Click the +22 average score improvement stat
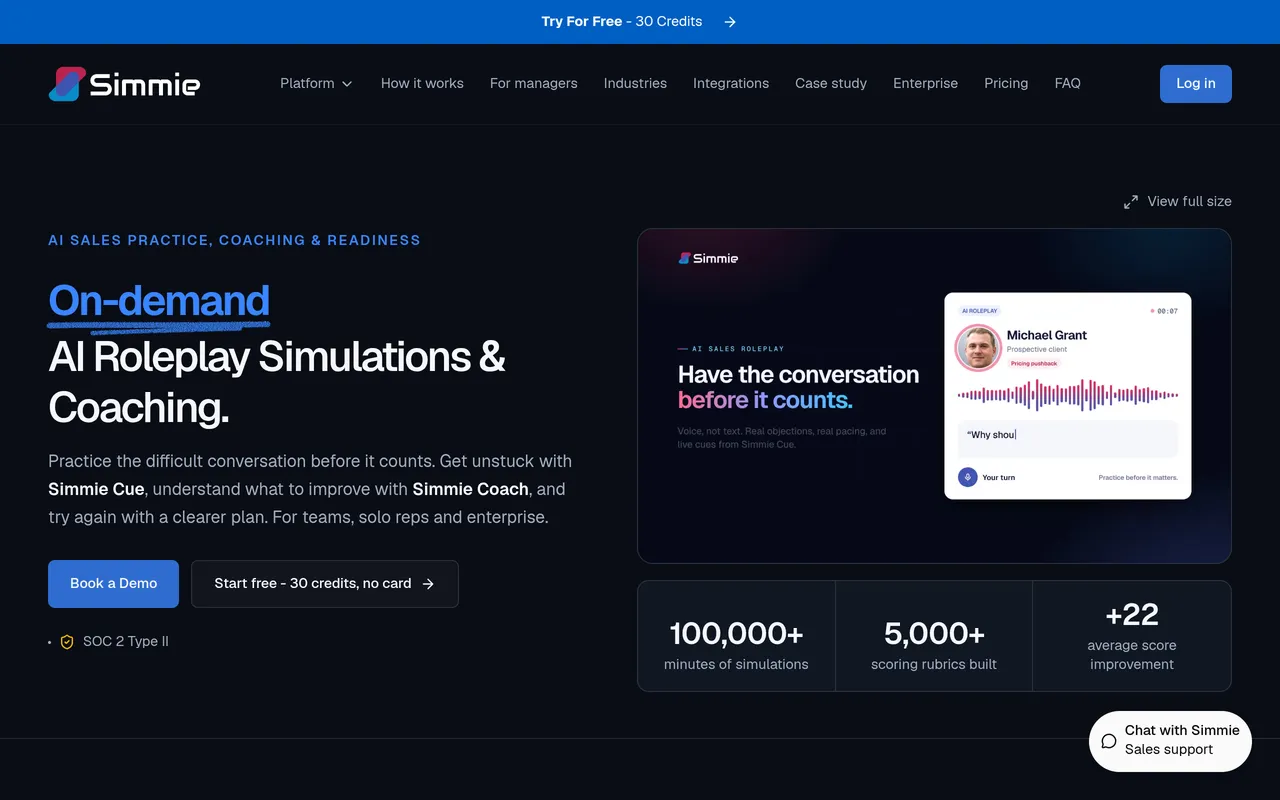Viewport: 1280px width, 800px height. tap(1132, 636)
